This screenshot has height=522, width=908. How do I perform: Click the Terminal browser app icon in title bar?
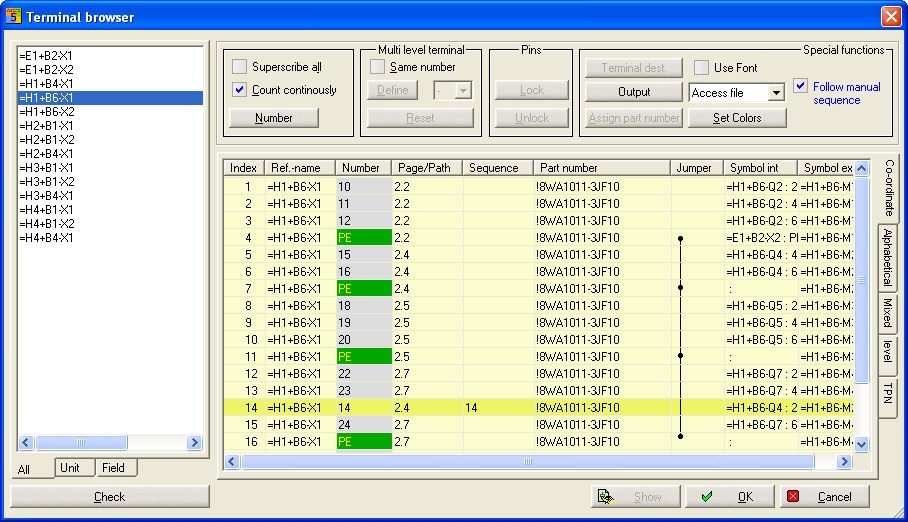tap(13, 16)
